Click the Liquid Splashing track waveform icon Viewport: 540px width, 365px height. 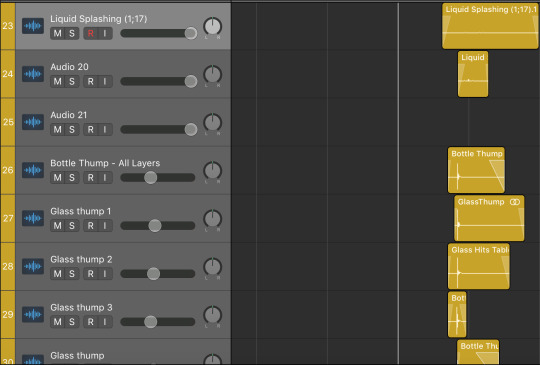point(33,26)
